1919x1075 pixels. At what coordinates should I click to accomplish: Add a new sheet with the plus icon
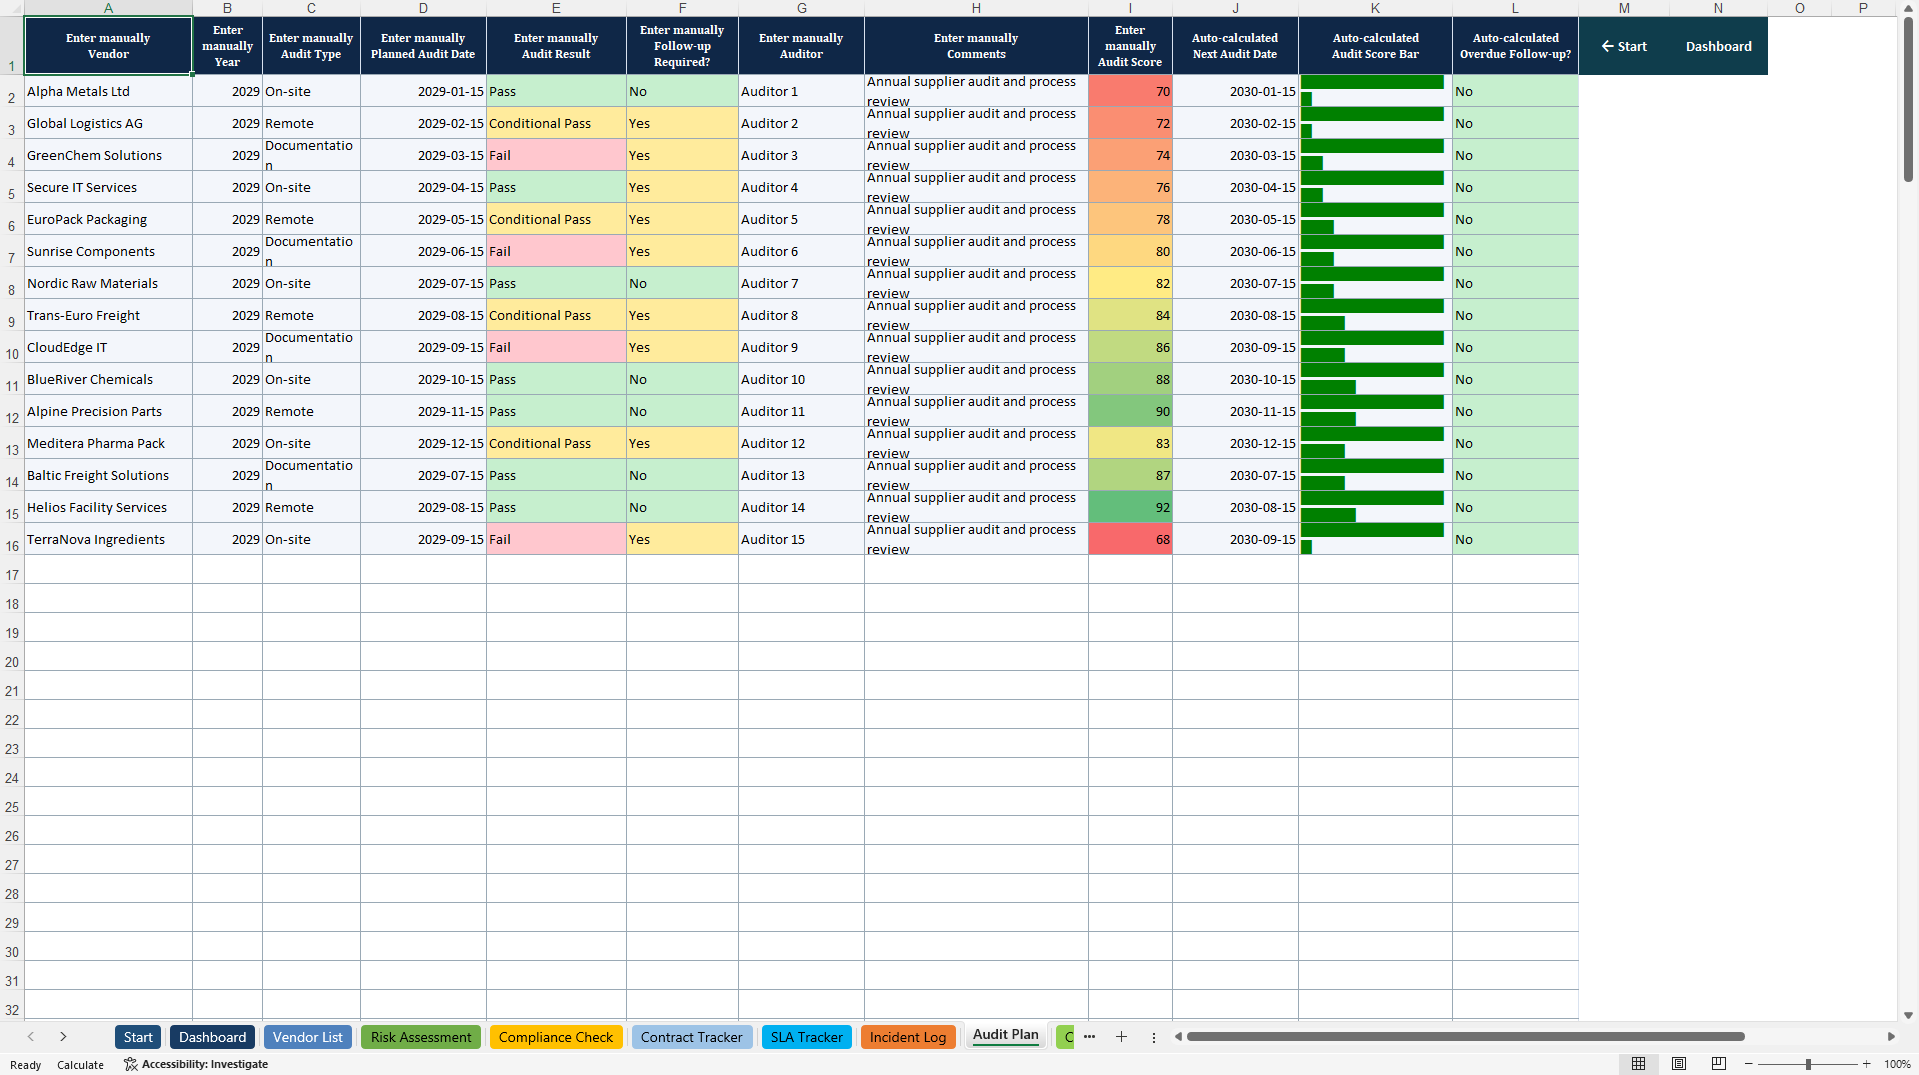coord(1121,1037)
